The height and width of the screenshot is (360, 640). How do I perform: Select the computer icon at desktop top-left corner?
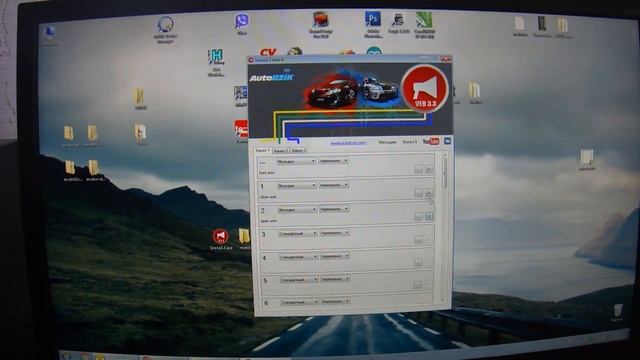(x=49, y=34)
